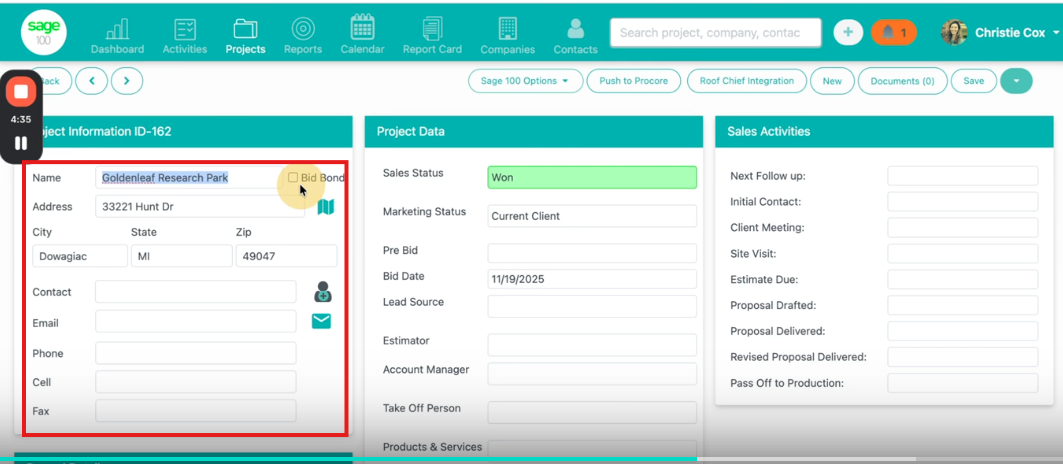
Task: Open Documents (0)
Action: click(x=902, y=81)
